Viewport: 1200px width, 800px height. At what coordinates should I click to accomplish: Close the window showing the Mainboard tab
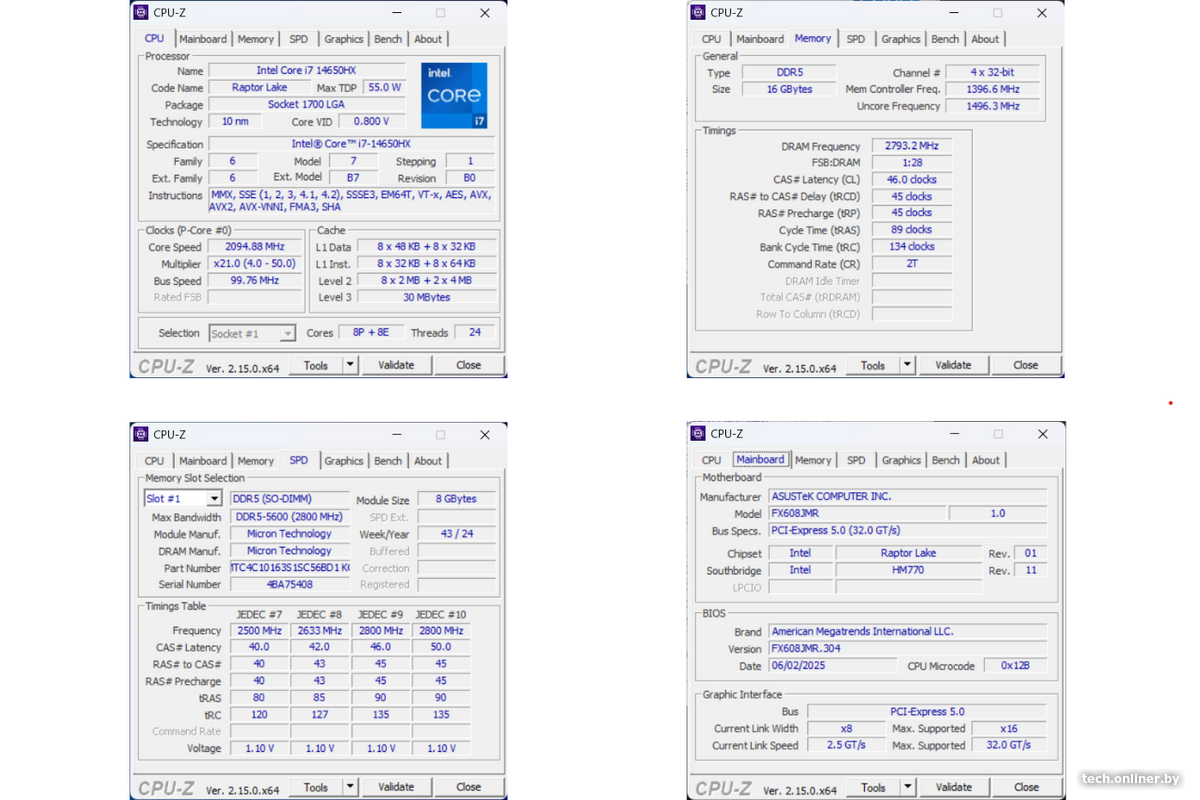point(1042,434)
